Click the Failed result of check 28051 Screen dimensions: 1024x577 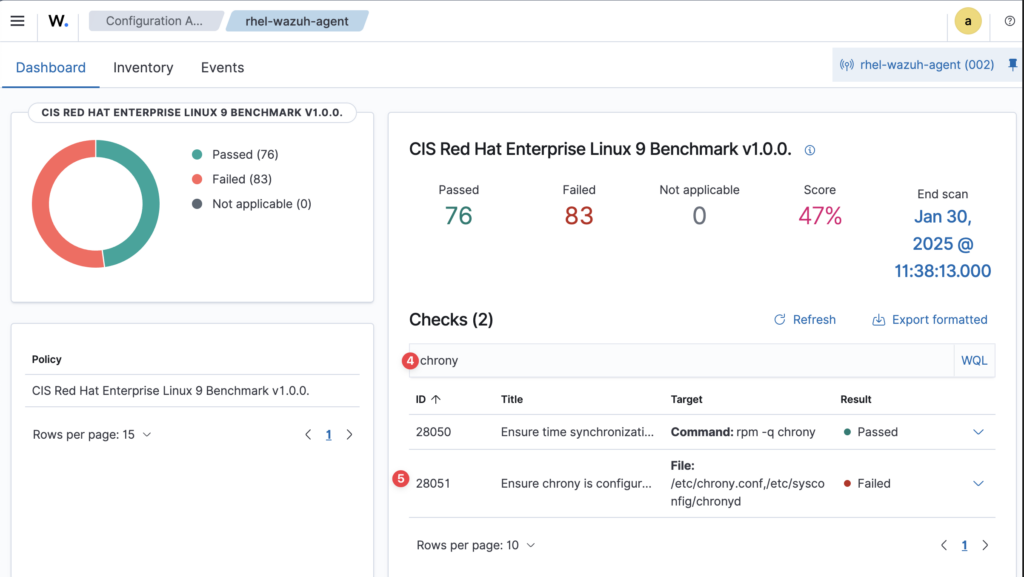tap(867, 484)
